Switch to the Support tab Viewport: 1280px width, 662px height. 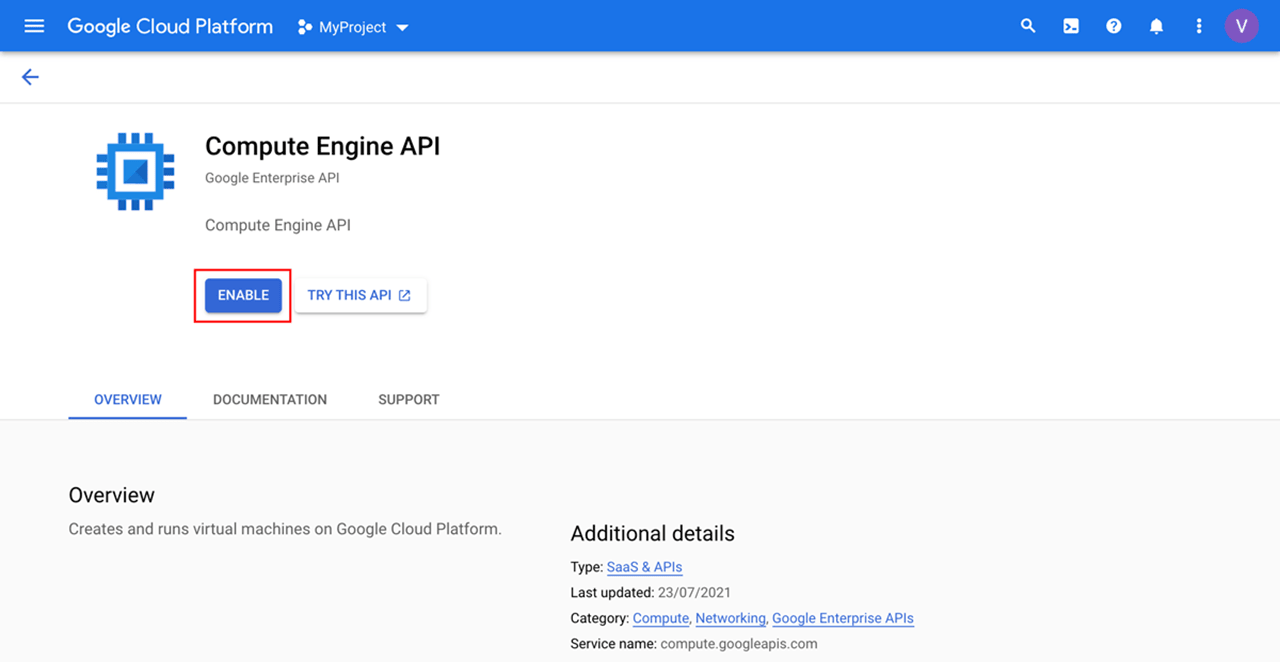coord(409,399)
